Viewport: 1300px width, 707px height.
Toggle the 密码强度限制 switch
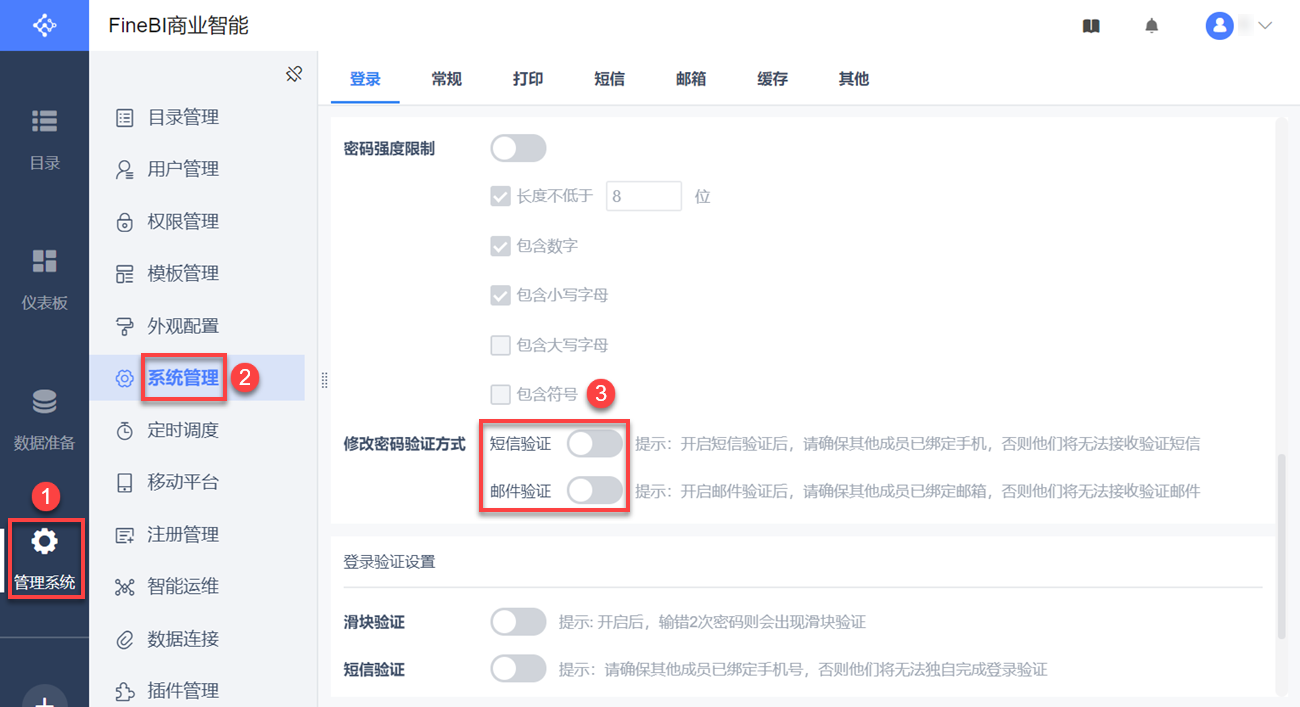pos(518,149)
